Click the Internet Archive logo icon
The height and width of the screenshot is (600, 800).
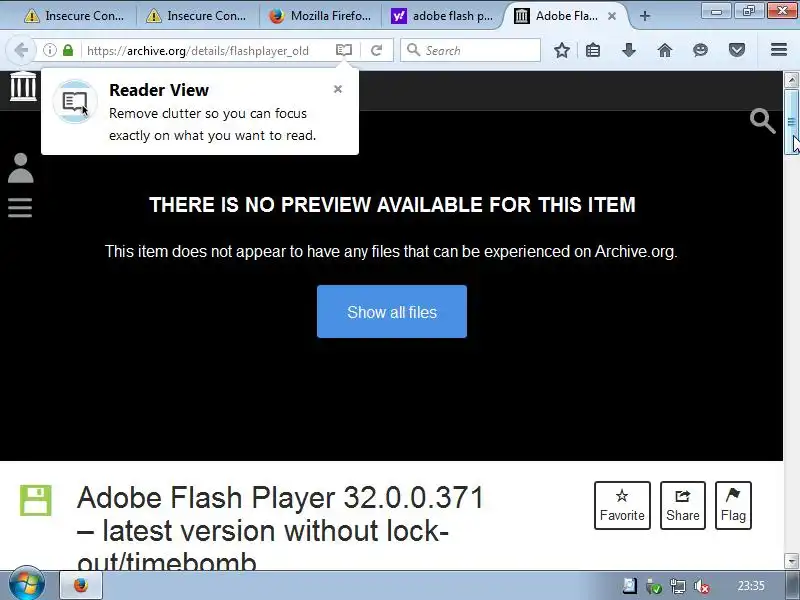point(23,86)
